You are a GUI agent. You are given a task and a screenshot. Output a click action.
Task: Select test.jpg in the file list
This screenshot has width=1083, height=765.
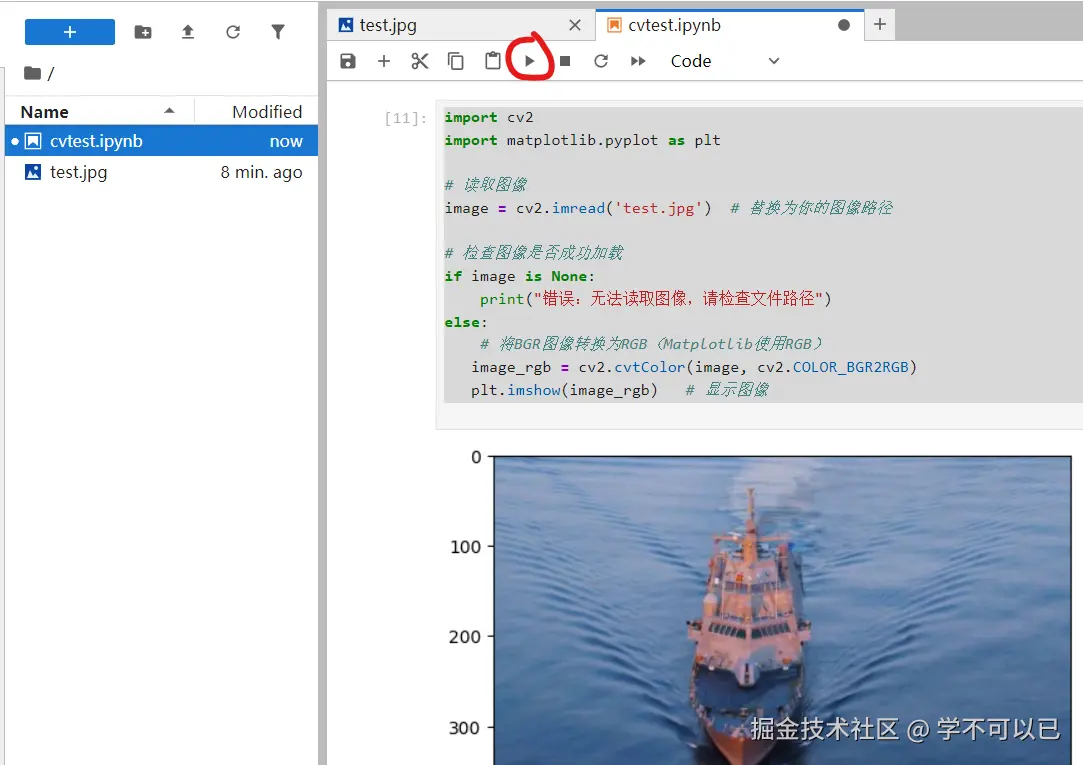(162, 172)
